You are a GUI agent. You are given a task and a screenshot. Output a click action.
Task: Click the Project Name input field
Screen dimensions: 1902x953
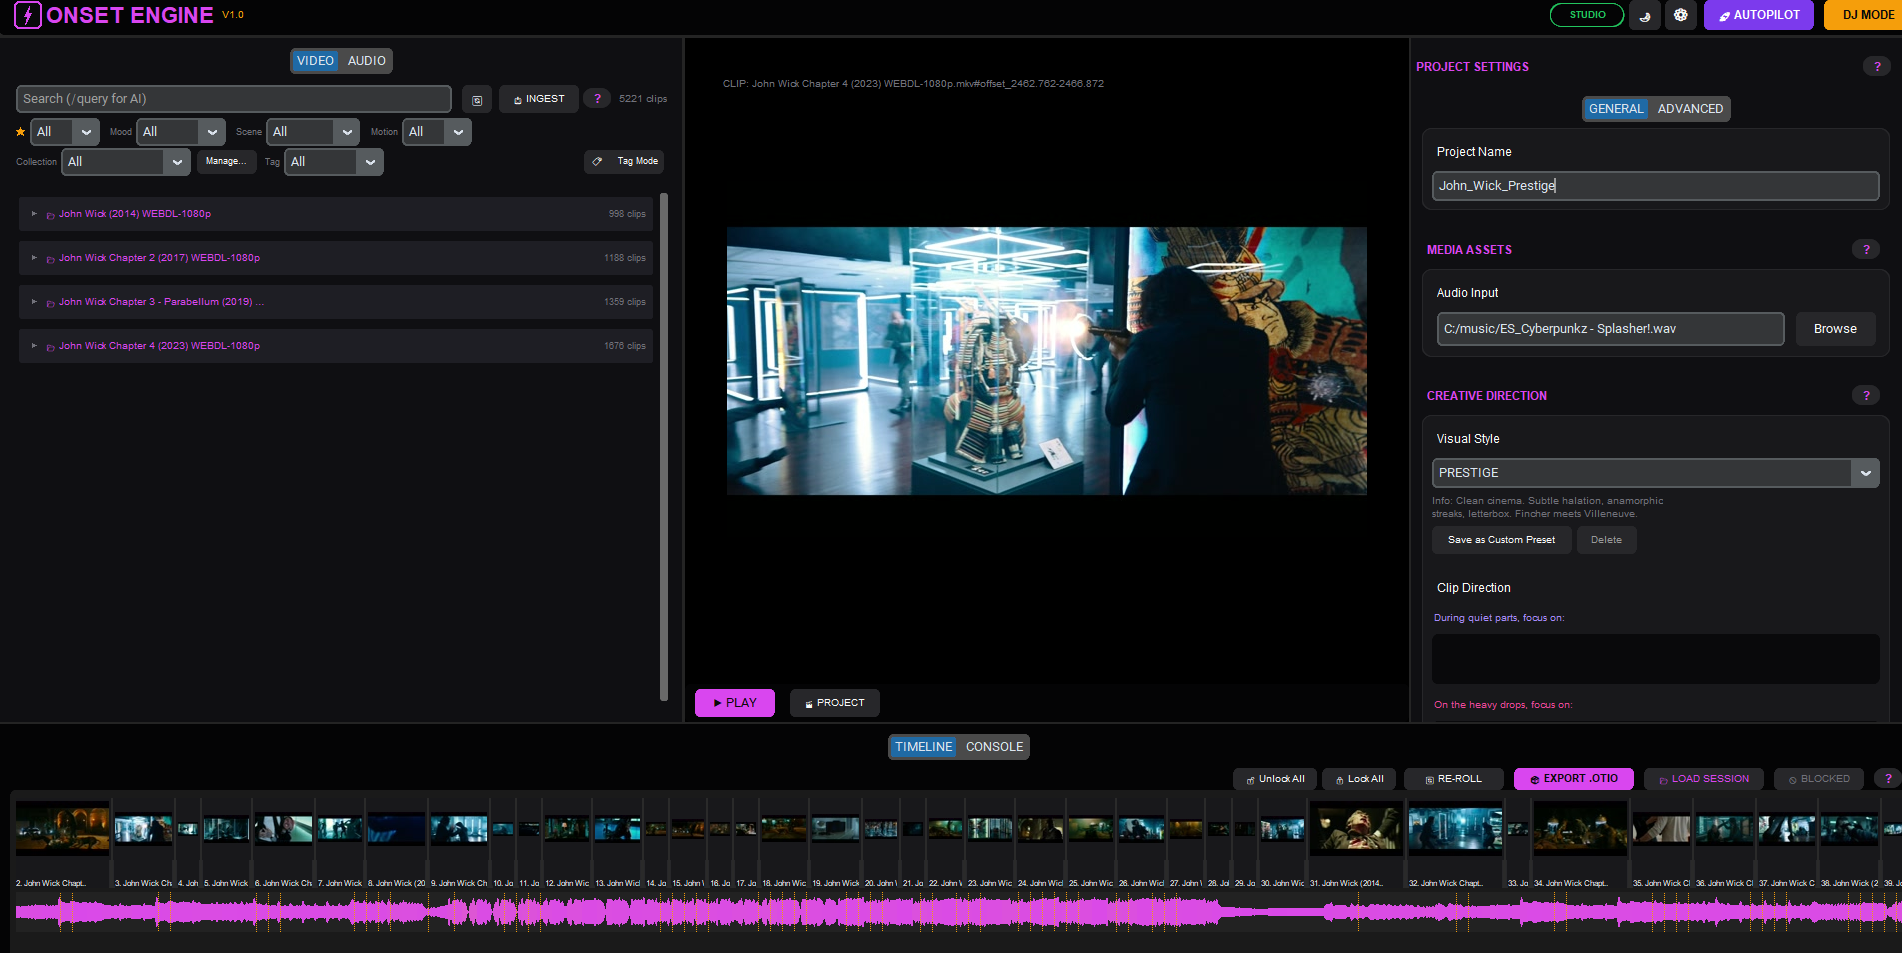[1654, 186]
